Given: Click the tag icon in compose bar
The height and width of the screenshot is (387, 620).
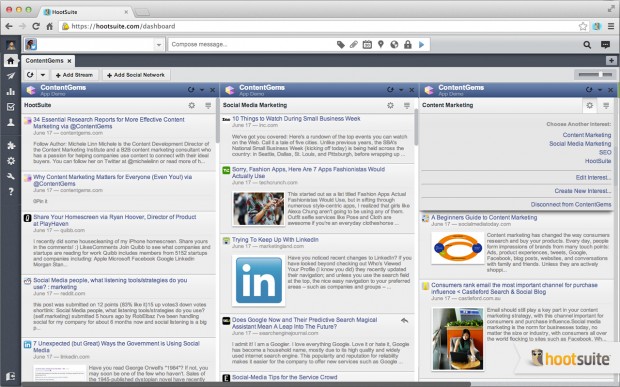Looking at the screenshot, I should point(340,45).
